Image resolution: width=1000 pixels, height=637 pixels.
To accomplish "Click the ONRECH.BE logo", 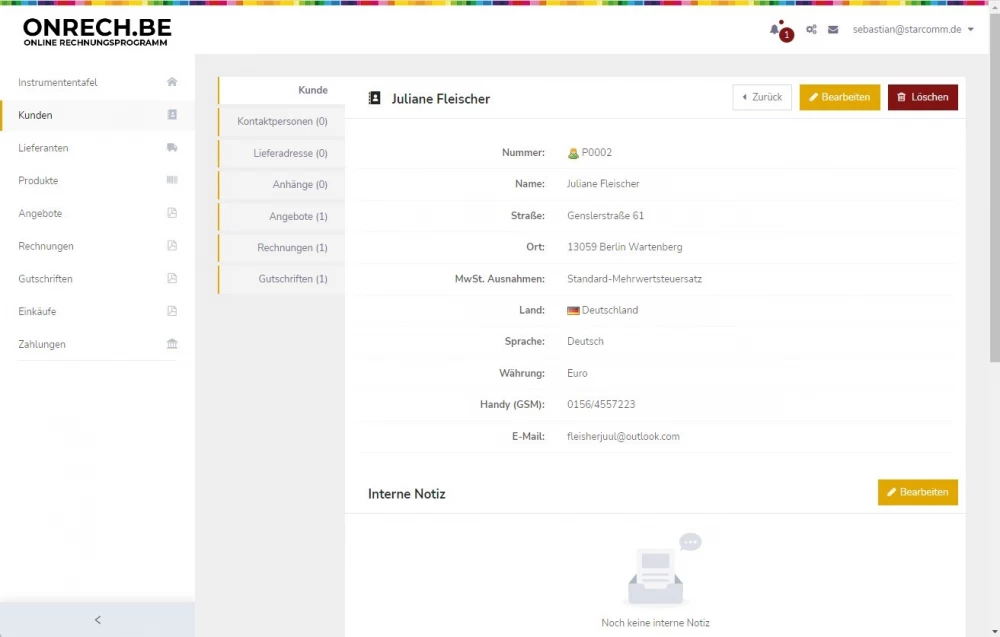I will pos(97,31).
